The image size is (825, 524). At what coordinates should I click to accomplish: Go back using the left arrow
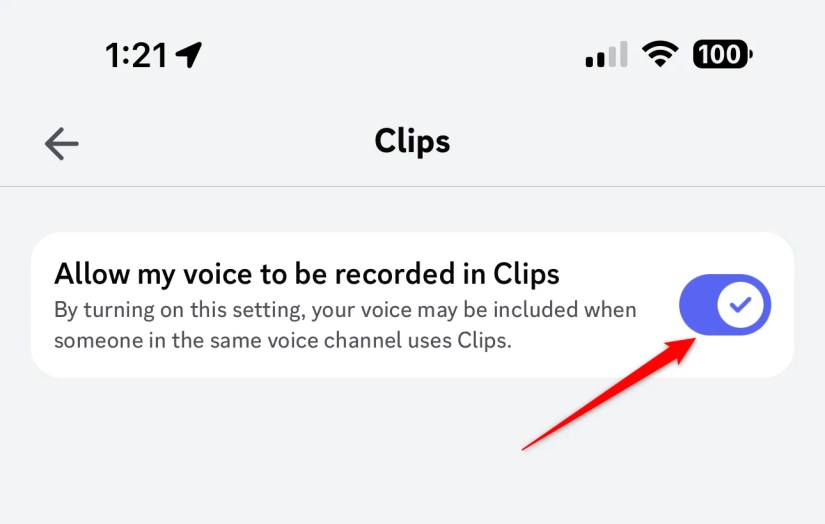coord(62,143)
